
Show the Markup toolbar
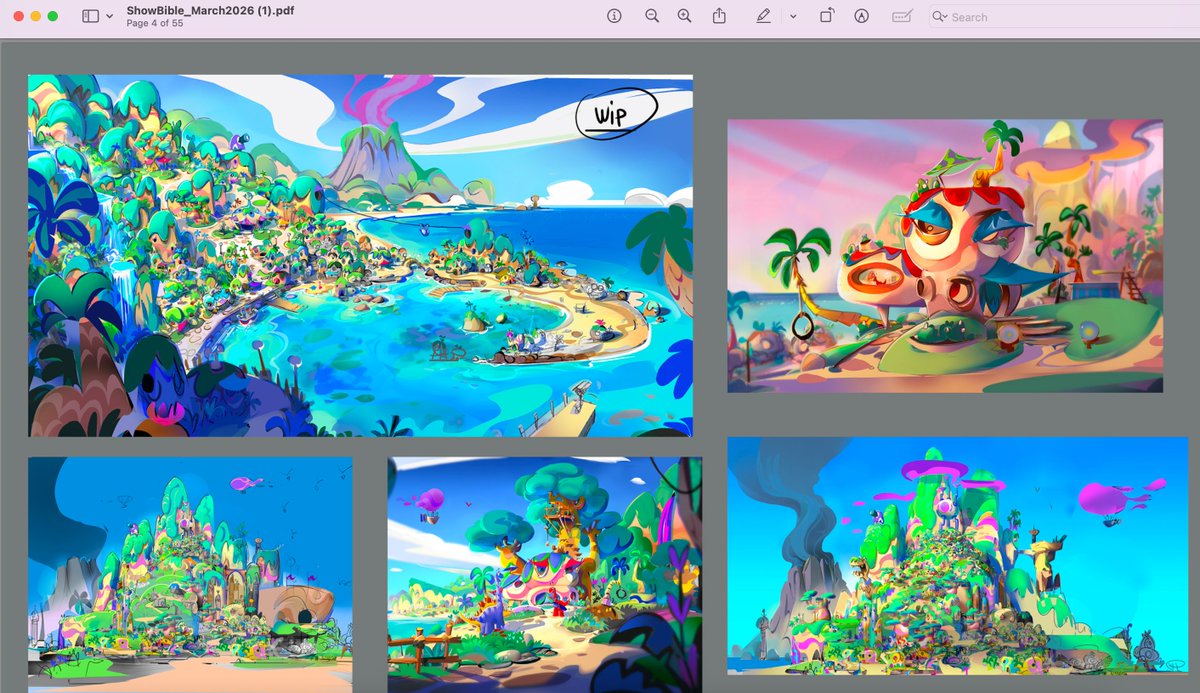[x=861, y=16]
